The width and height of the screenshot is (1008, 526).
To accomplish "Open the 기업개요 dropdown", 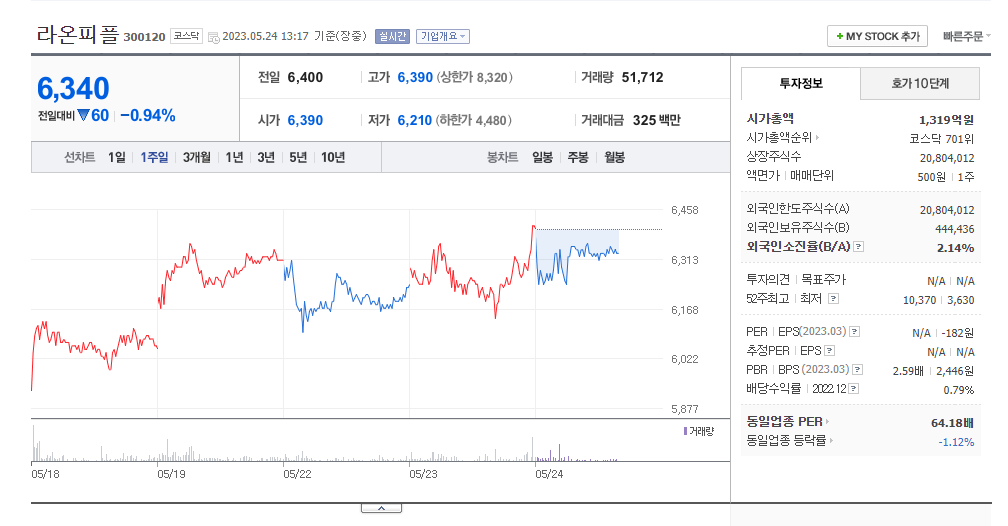I will coord(443,37).
